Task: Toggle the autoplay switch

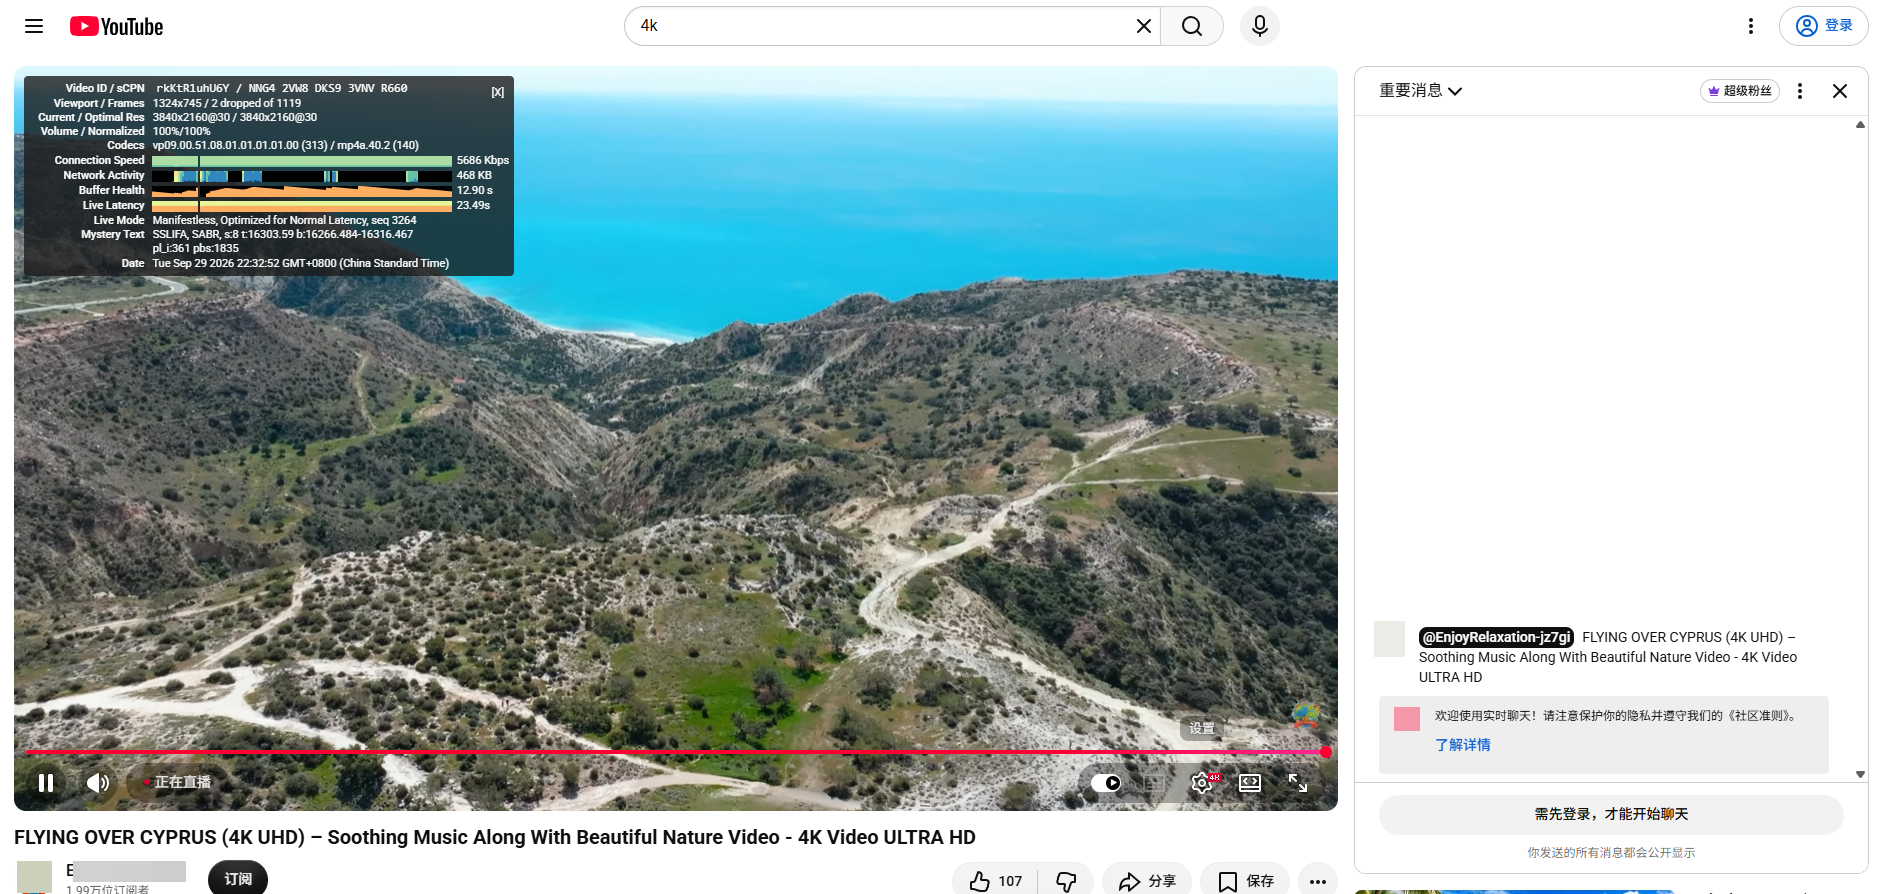Action: [1106, 783]
